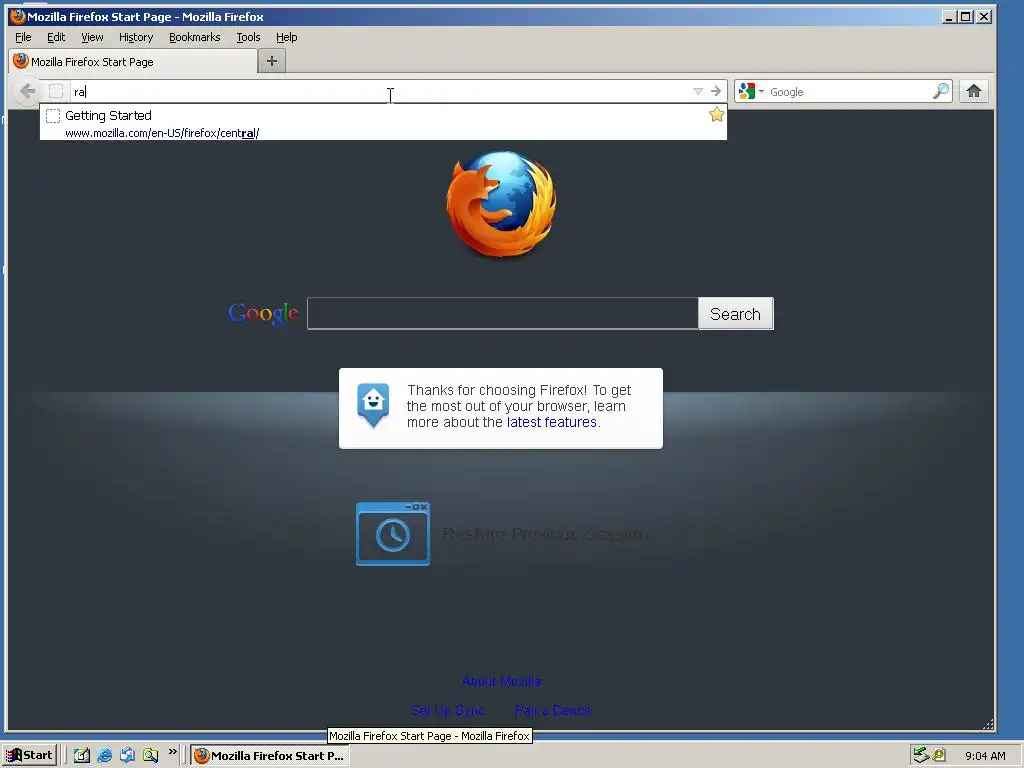1024x768 pixels.
Task: Open the Set Up Sync link
Action: click(447, 710)
